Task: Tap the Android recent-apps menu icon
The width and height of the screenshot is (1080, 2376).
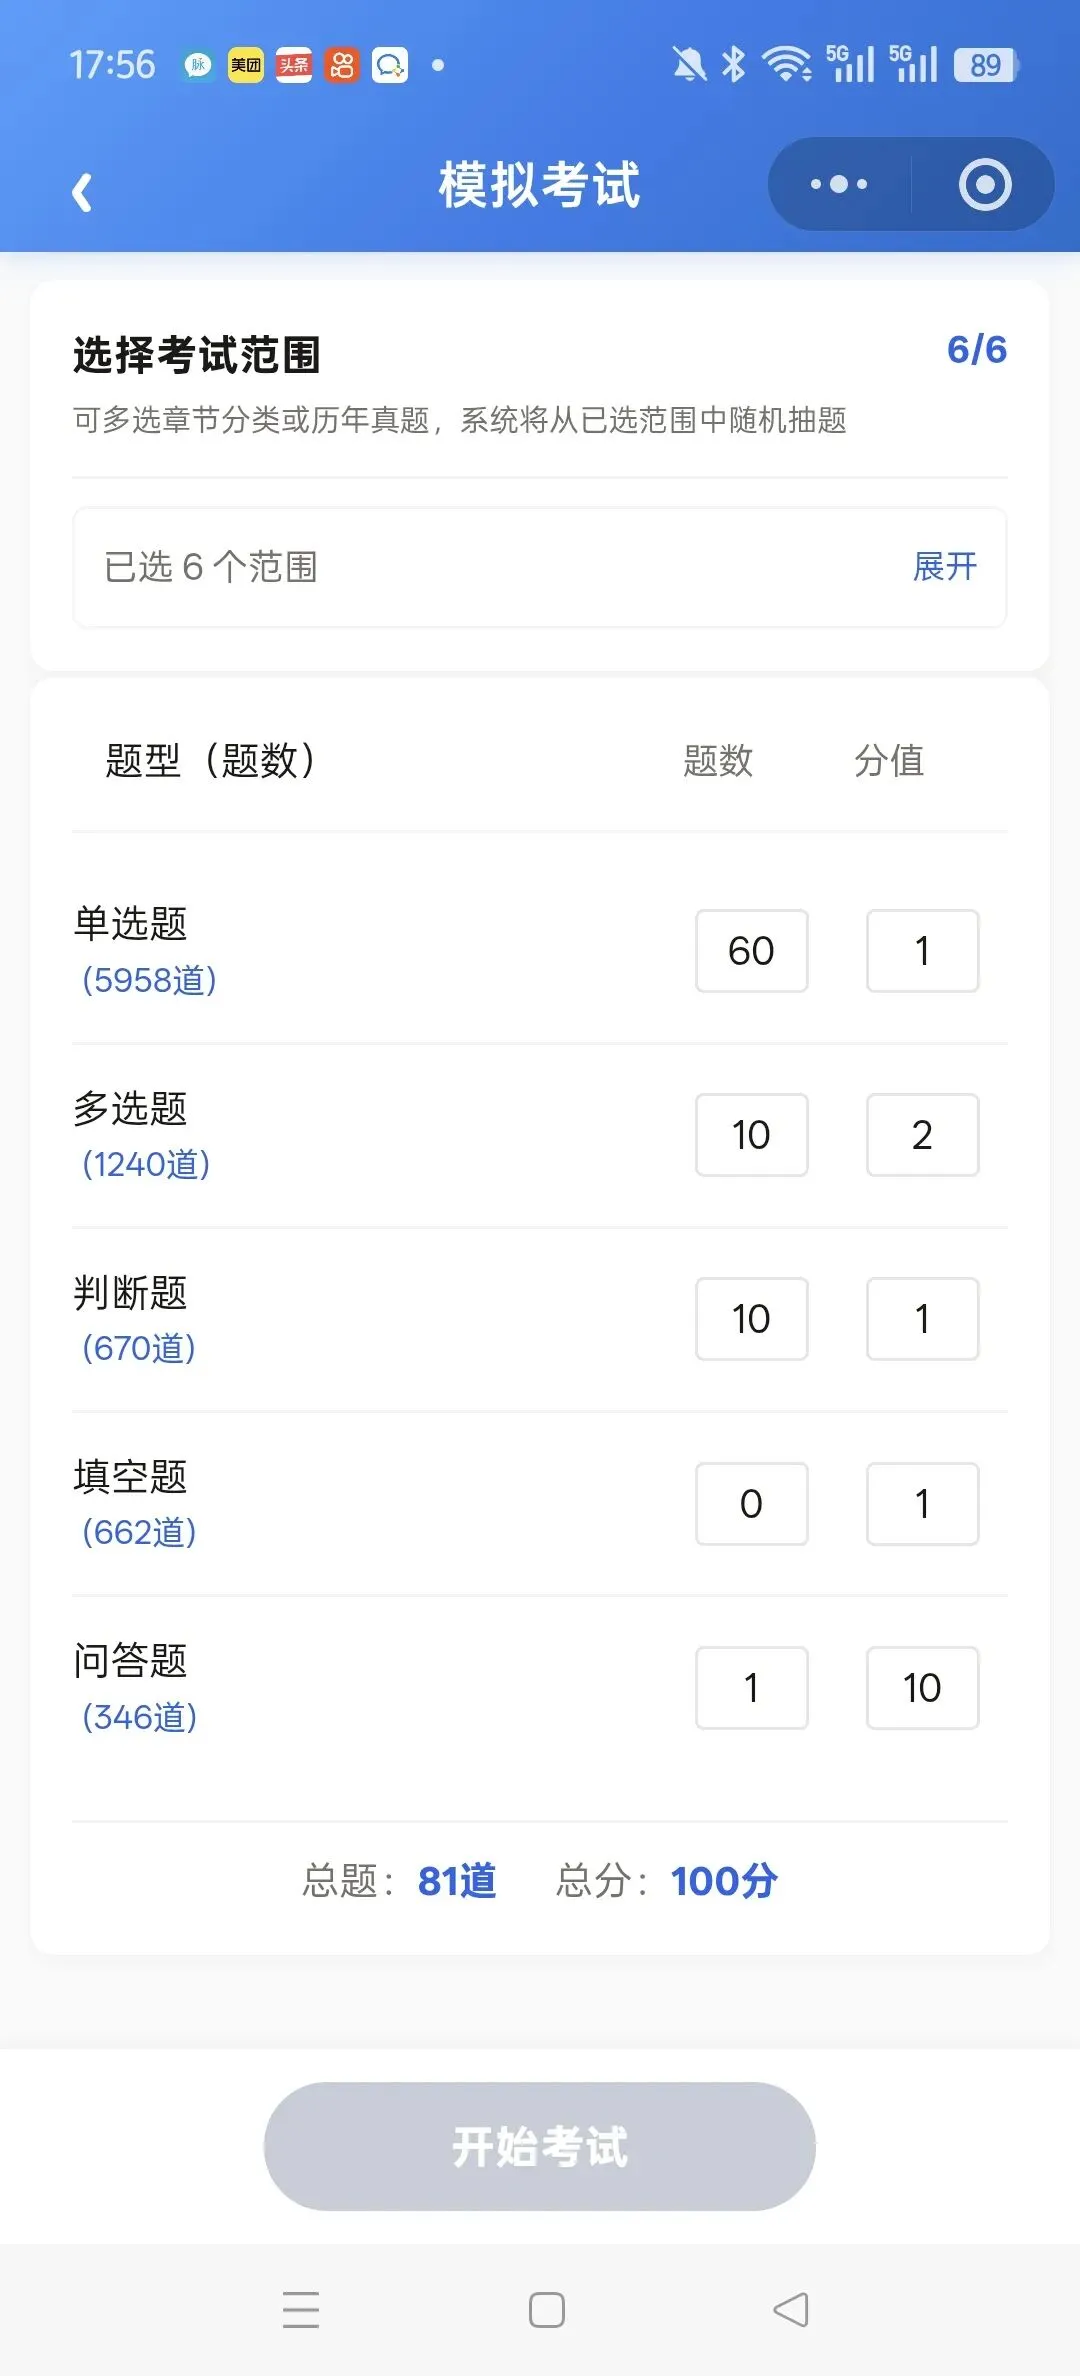Action: click(301, 2310)
